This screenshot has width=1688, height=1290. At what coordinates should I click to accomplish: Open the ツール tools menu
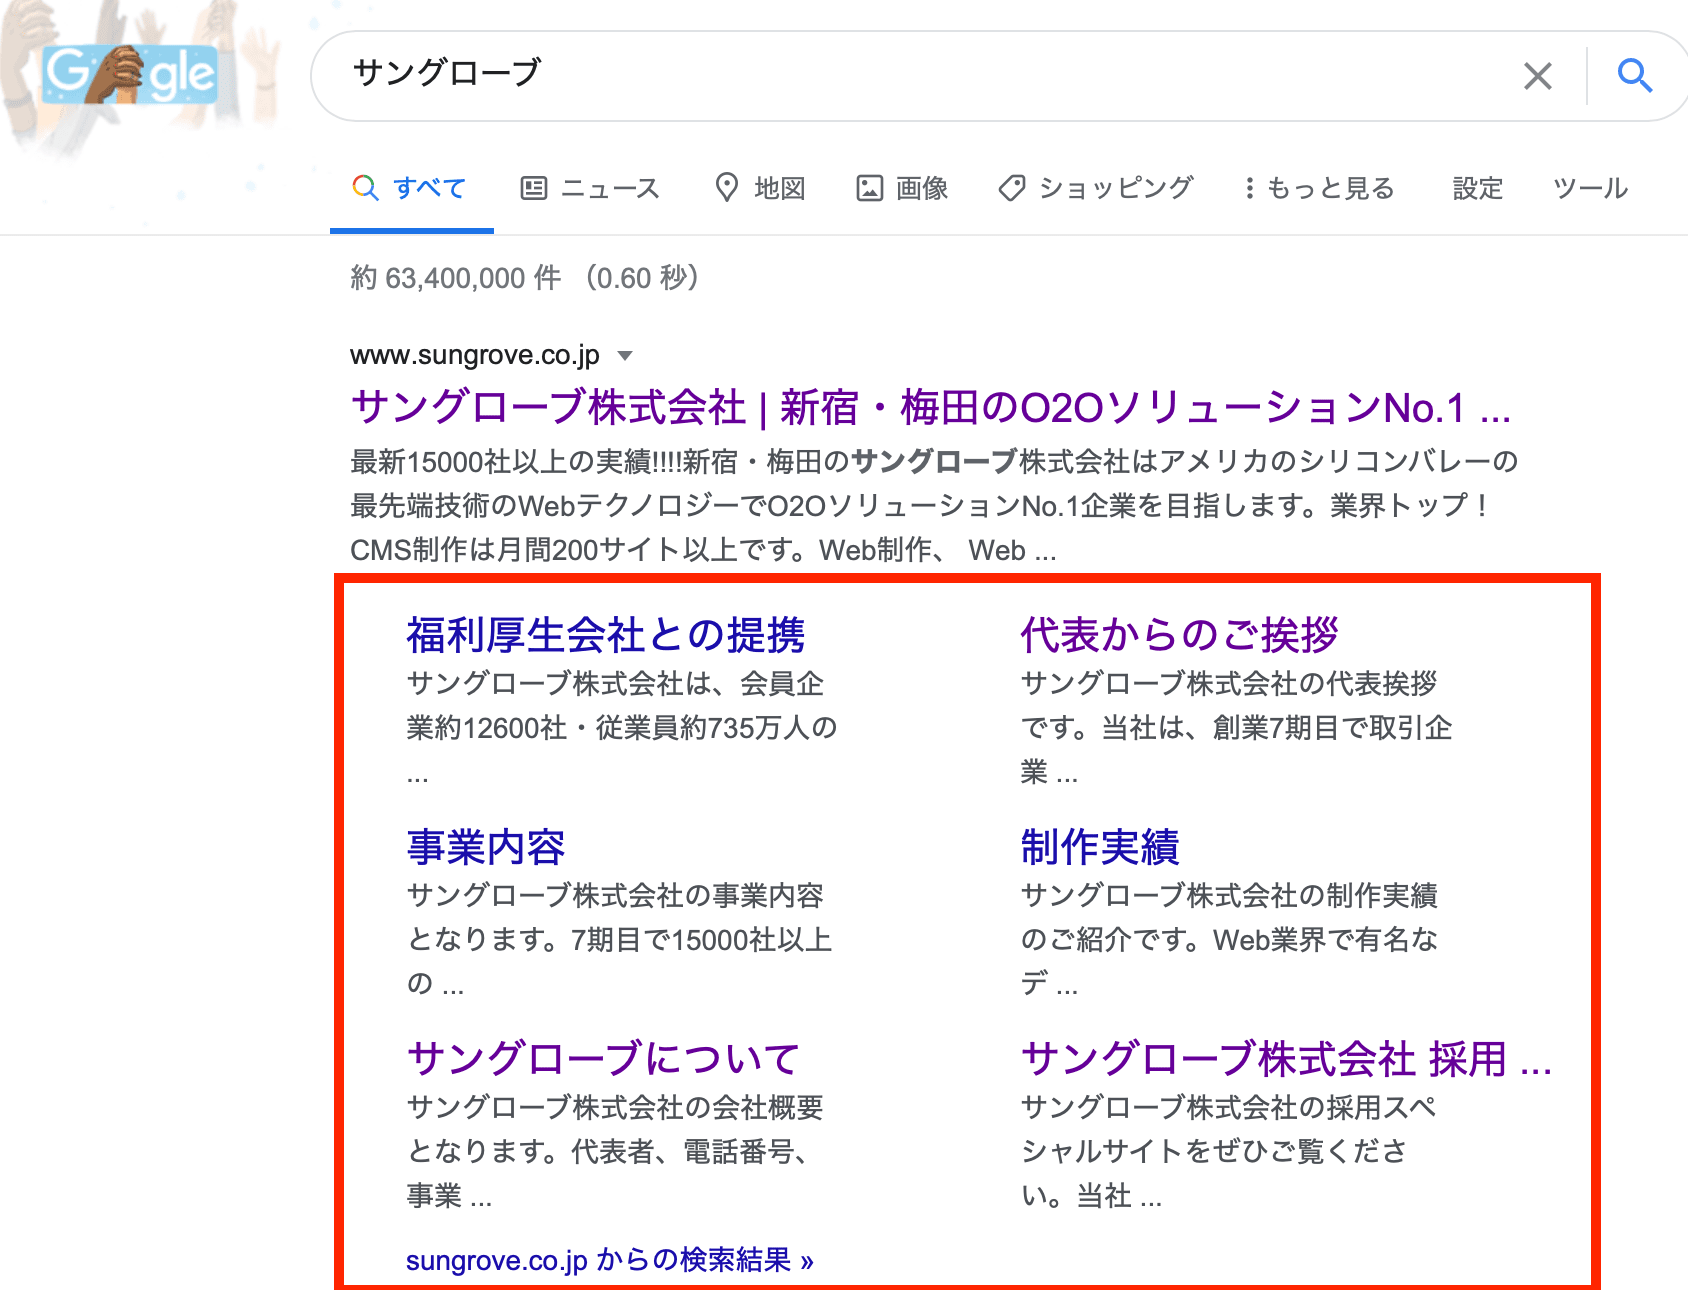[x=1590, y=188]
